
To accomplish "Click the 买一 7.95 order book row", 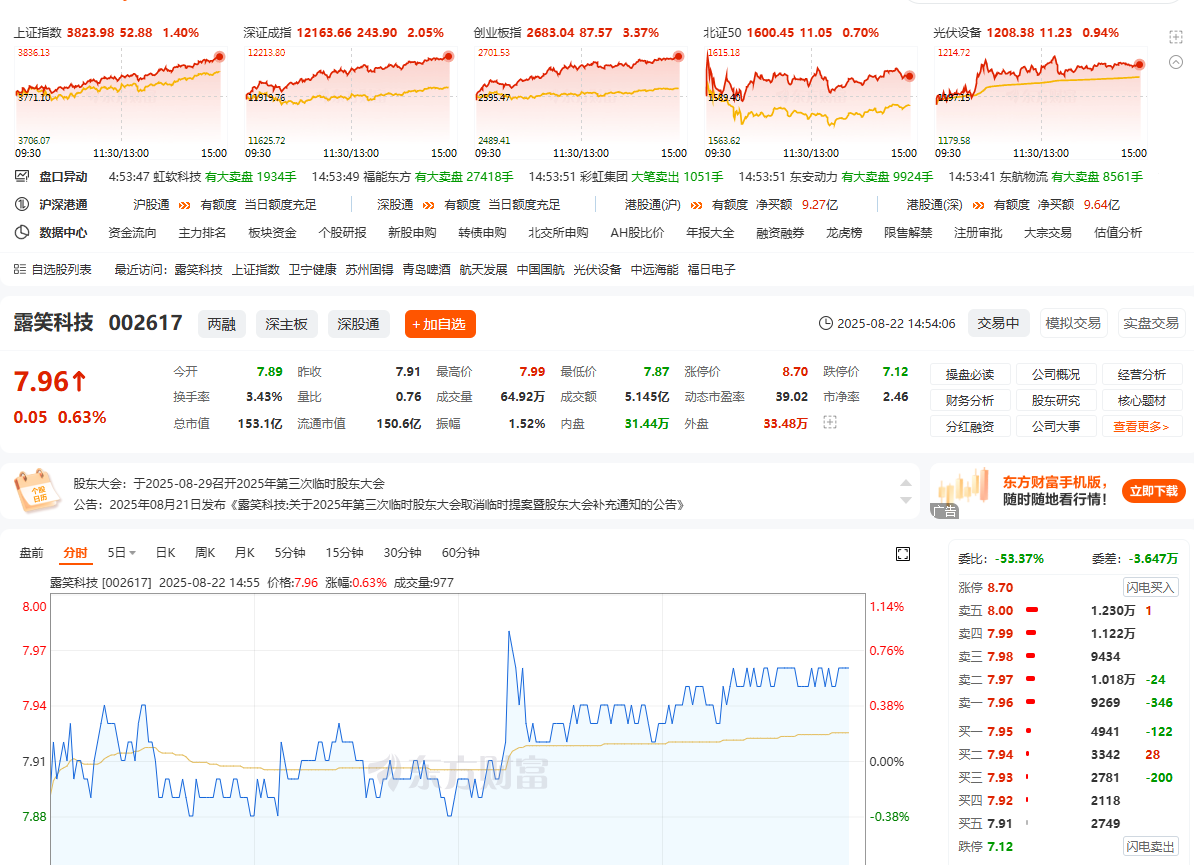I will (x=1067, y=732).
